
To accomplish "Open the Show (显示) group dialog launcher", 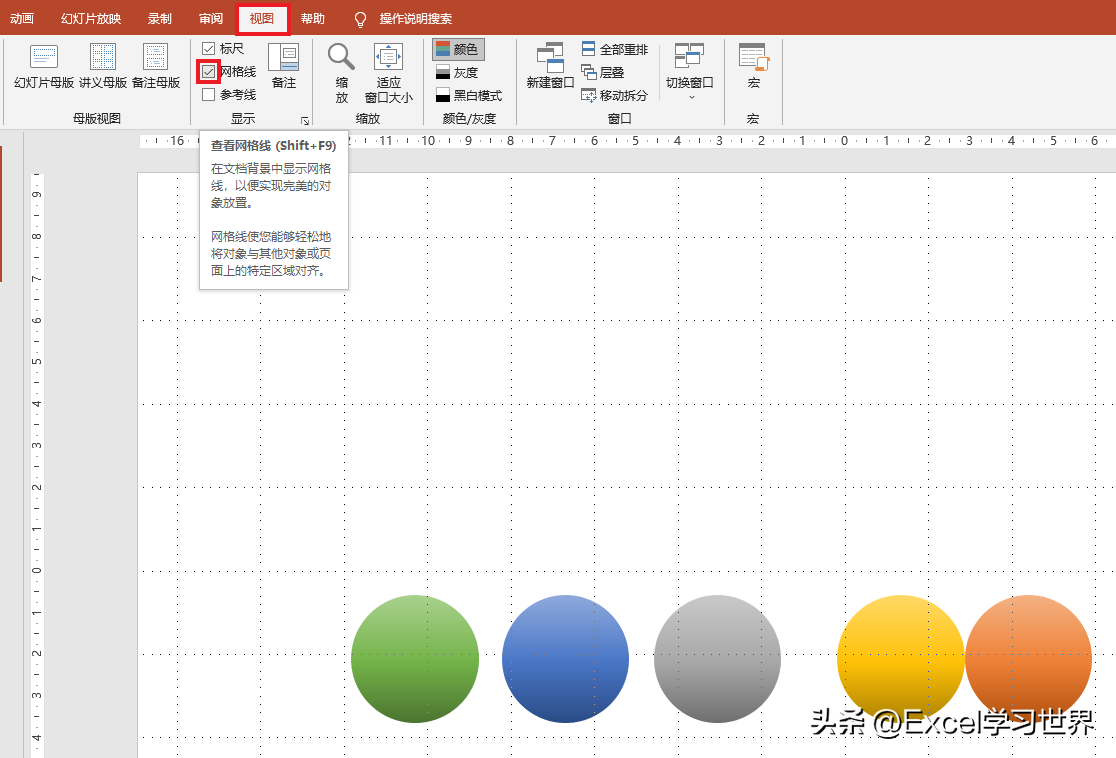I will [x=305, y=120].
